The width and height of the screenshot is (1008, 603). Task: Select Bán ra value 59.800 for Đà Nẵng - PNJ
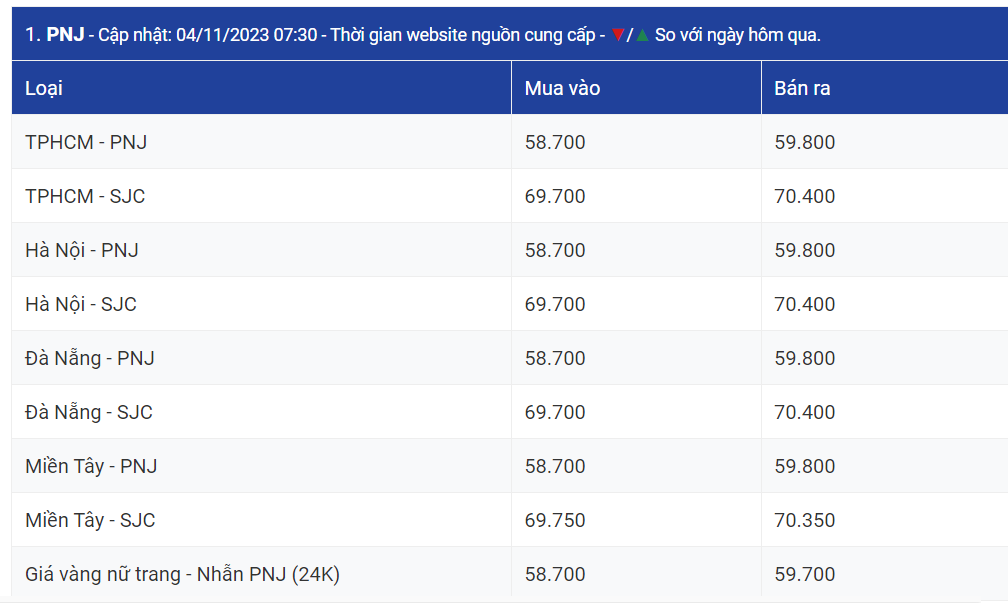(805, 358)
